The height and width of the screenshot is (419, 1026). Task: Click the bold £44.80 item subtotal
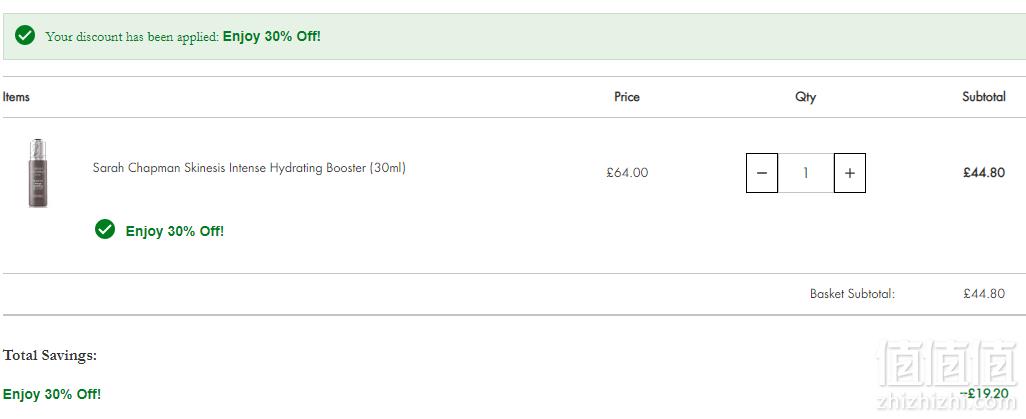point(983,173)
